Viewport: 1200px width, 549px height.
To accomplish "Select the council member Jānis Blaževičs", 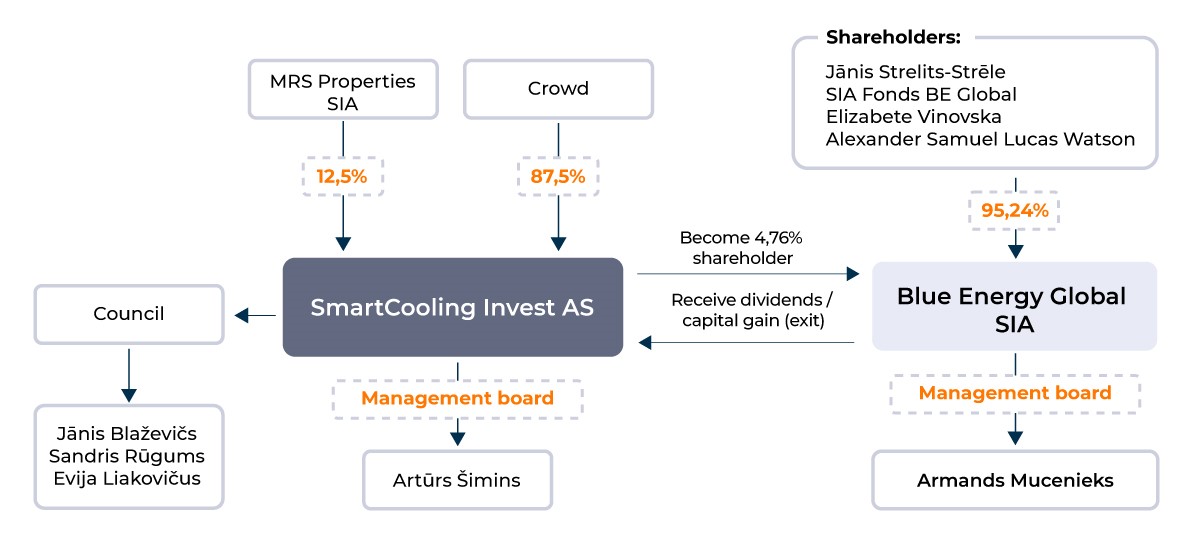I will 127,434.
